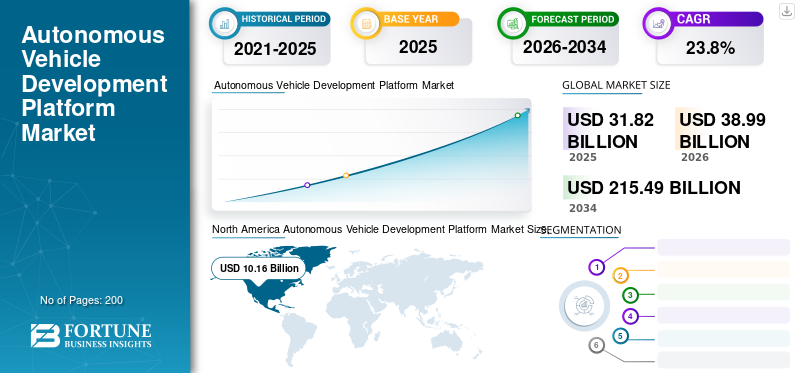Click the CAGR growth icon
Image resolution: width=800 pixels, height=373 pixels.
(657, 23)
